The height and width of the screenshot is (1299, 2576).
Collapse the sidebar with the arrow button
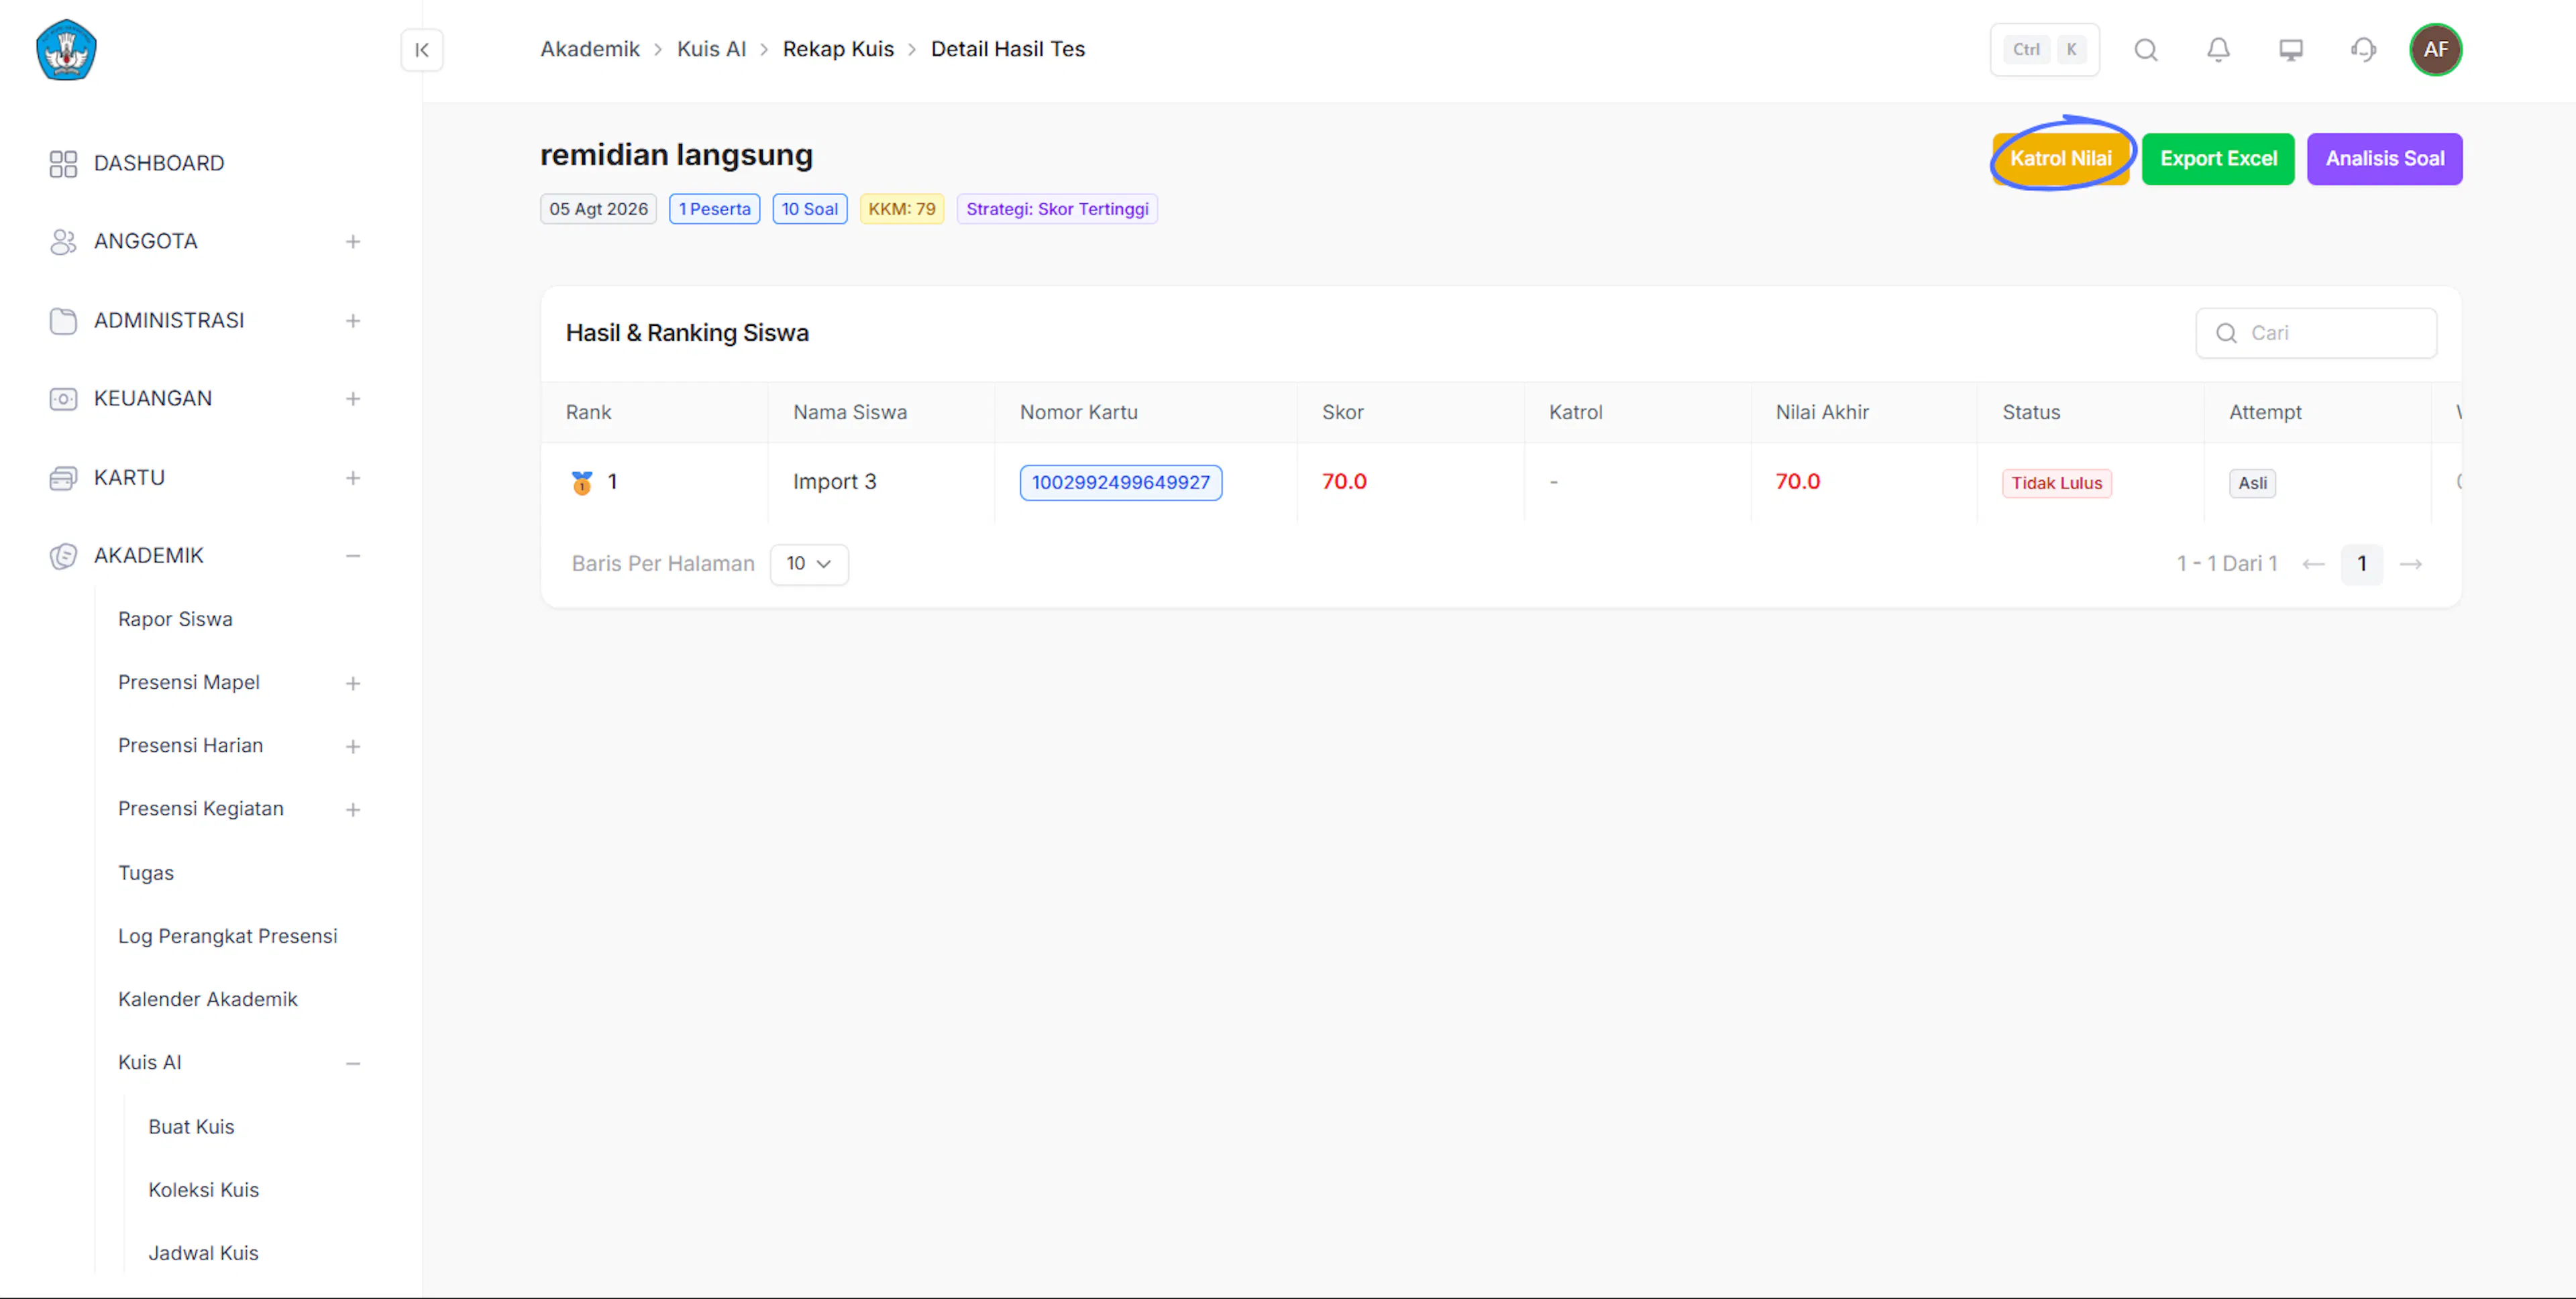[x=422, y=50]
